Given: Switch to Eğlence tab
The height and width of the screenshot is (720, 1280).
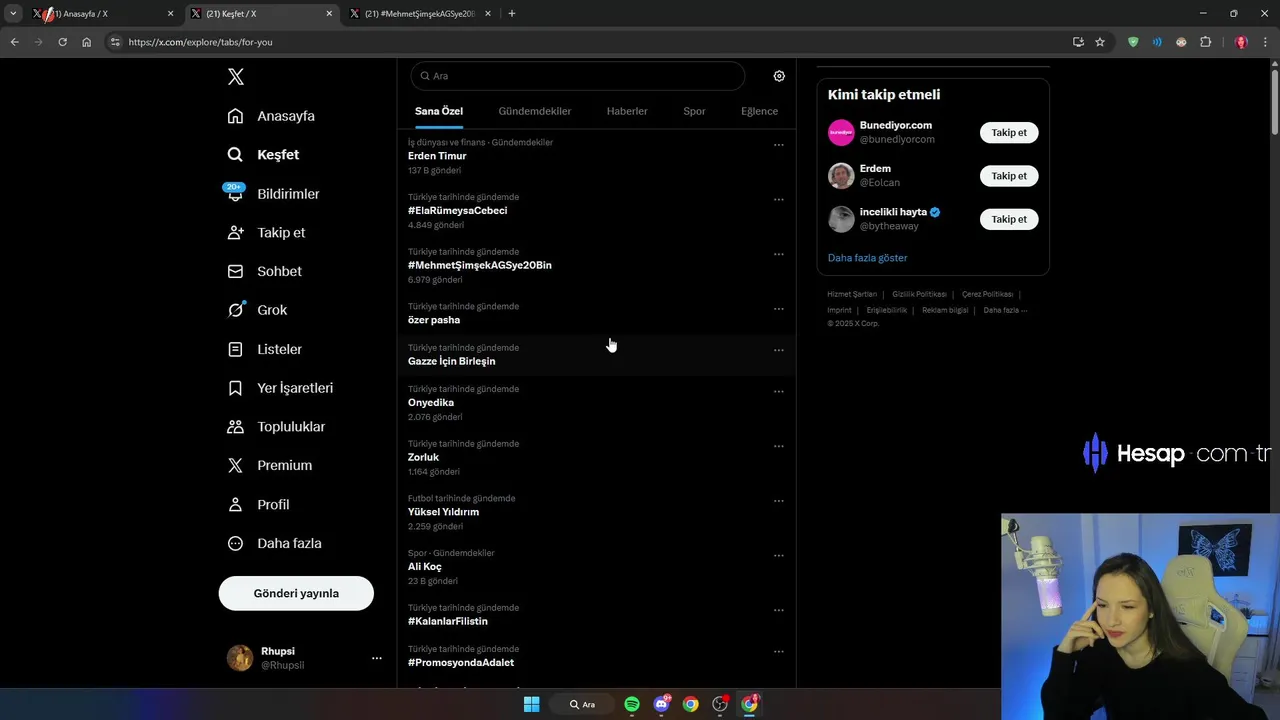Looking at the screenshot, I should pos(759,111).
